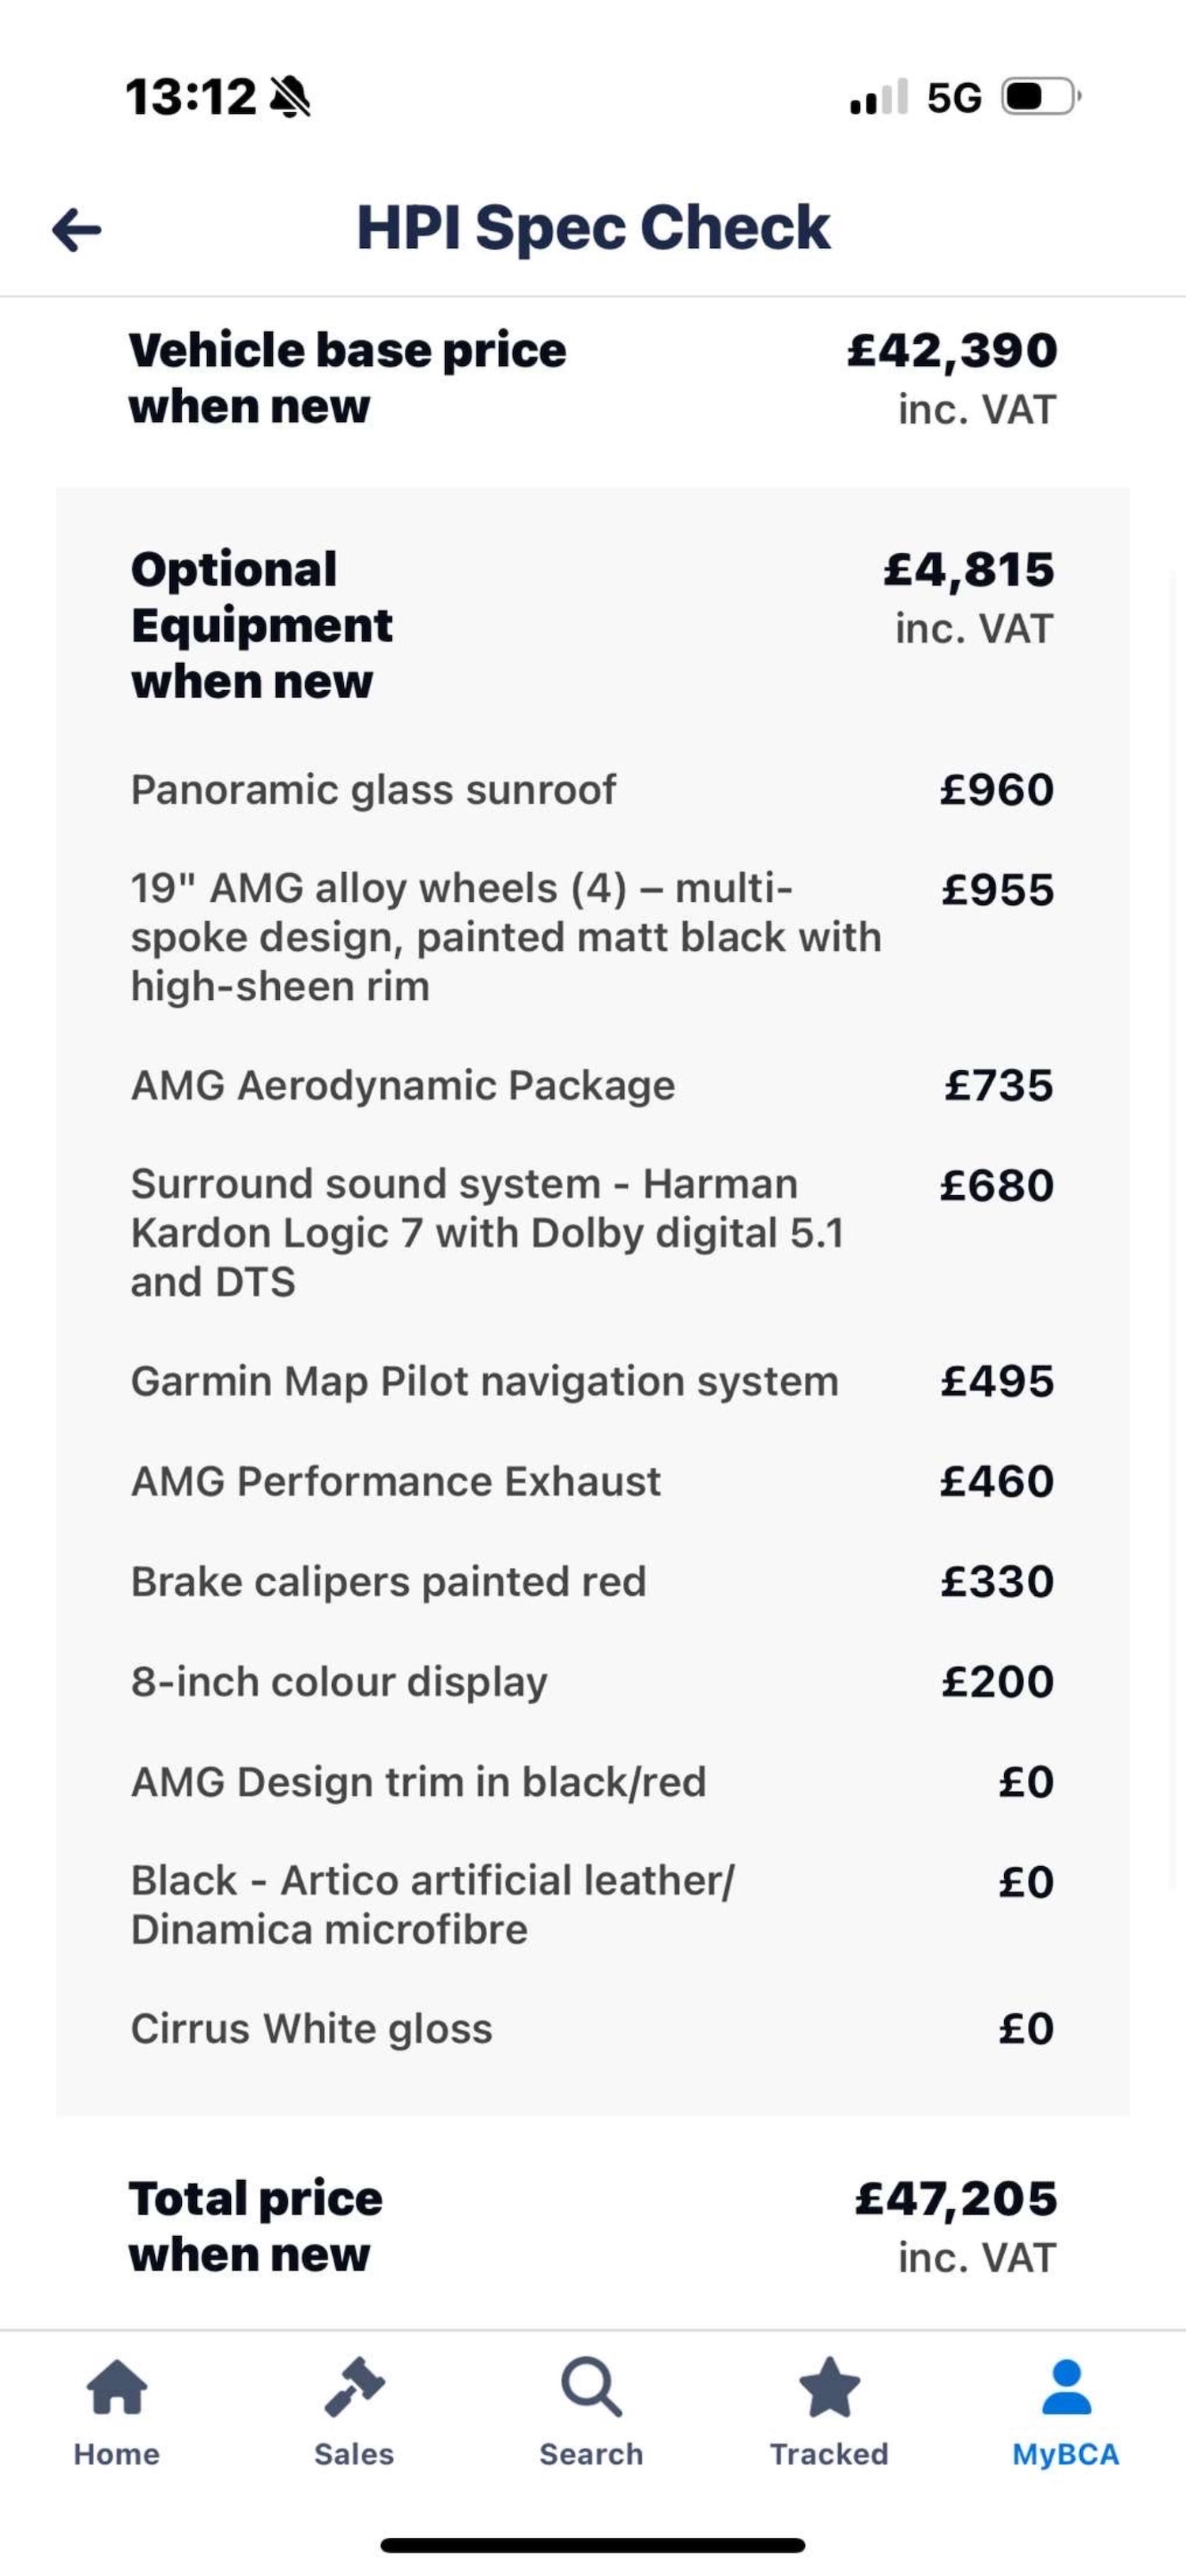Viewport: 1186px width, 2576px height.
Task: Tap the home indicator bar
Action: pos(593,2545)
